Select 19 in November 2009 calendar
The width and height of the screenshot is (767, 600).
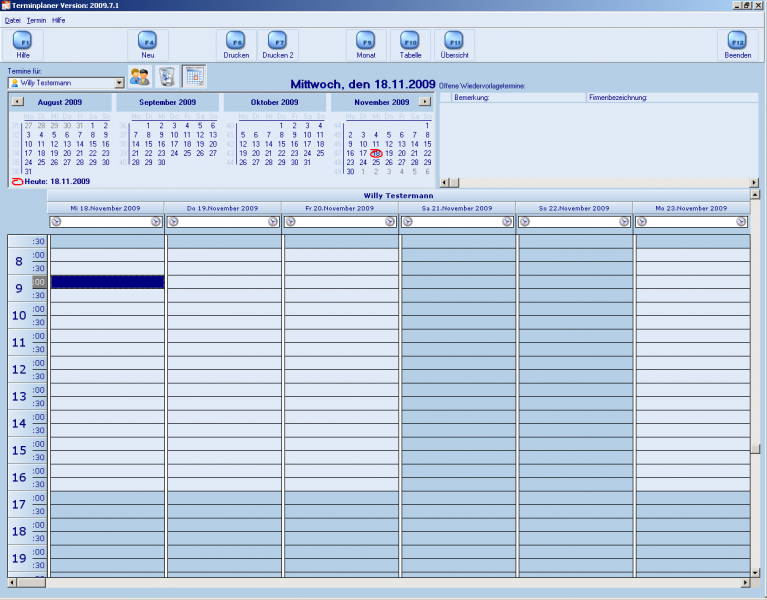pyautogui.click(x=389, y=153)
